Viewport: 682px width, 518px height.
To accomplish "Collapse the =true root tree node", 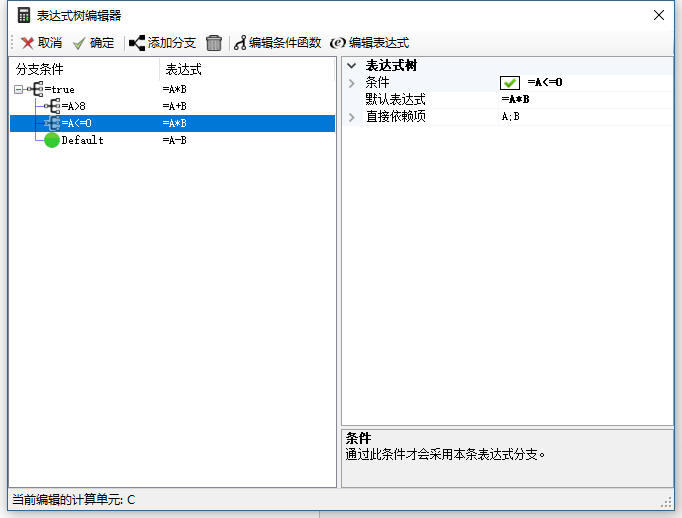I will pyautogui.click(x=19, y=89).
